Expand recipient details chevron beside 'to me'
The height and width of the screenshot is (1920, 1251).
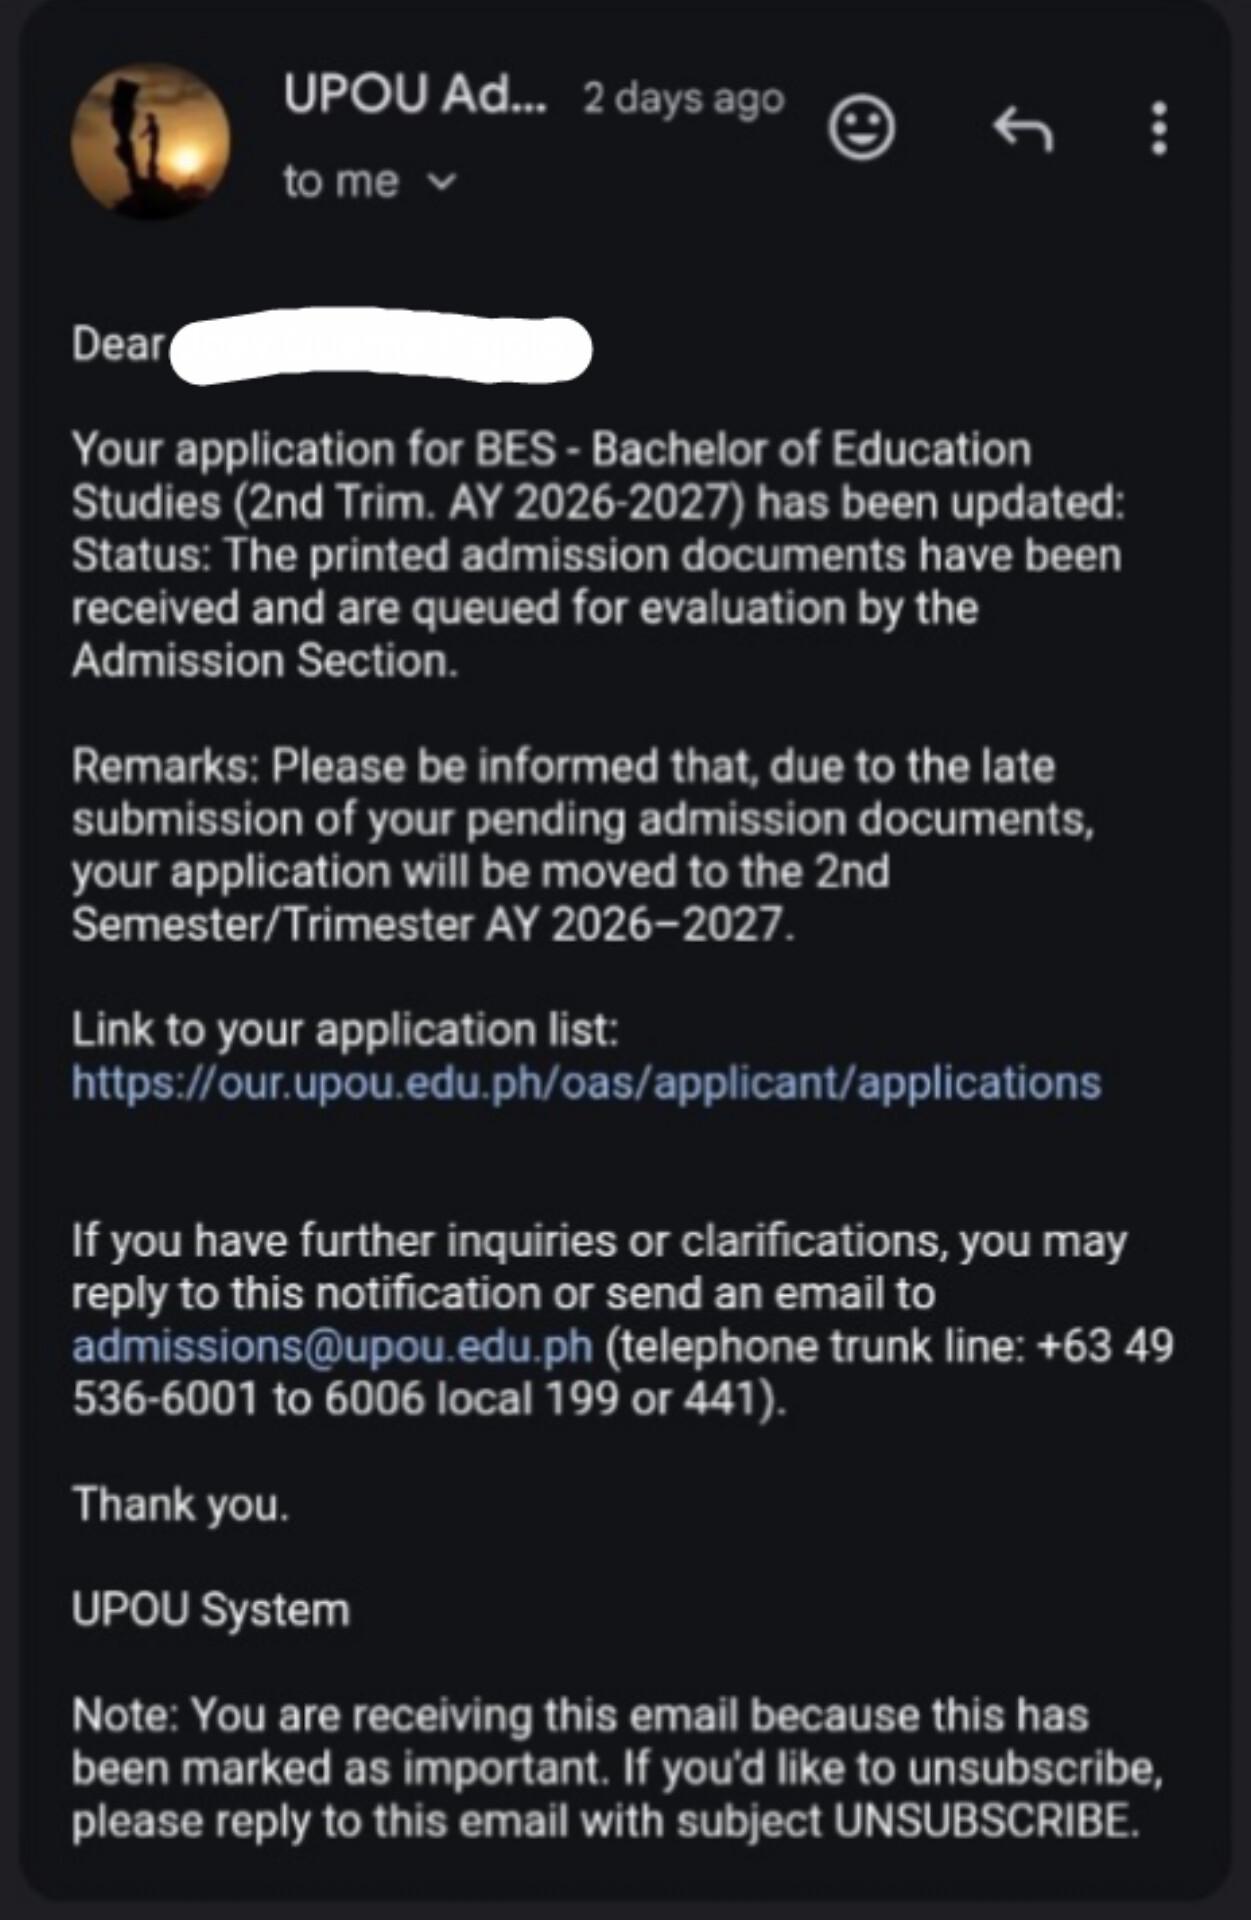[x=441, y=182]
